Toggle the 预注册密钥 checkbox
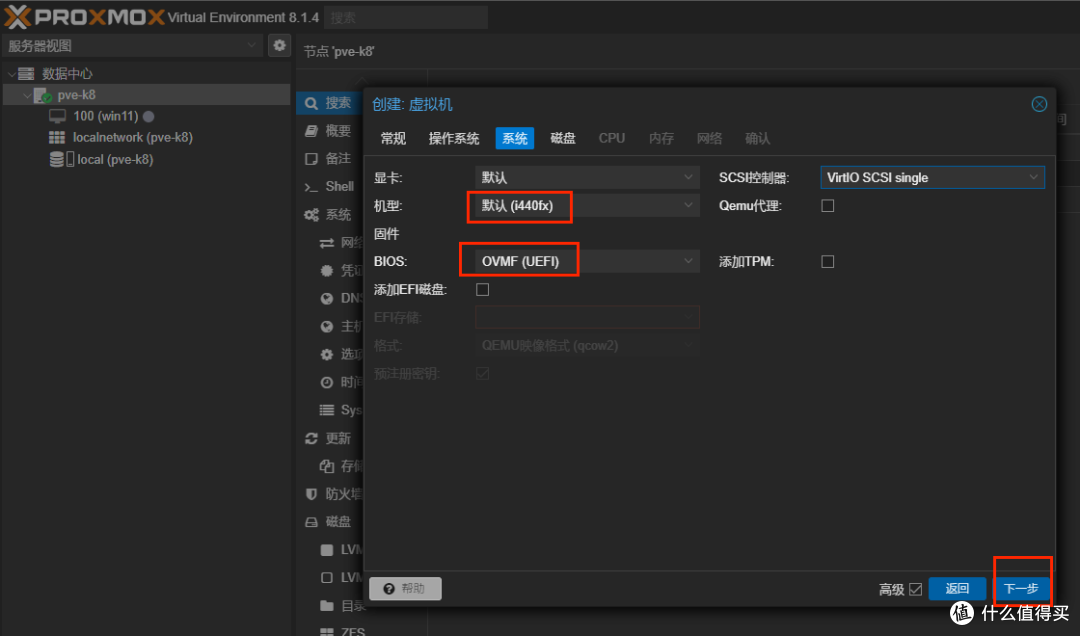This screenshot has height=636, width=1080. [482, 373]
